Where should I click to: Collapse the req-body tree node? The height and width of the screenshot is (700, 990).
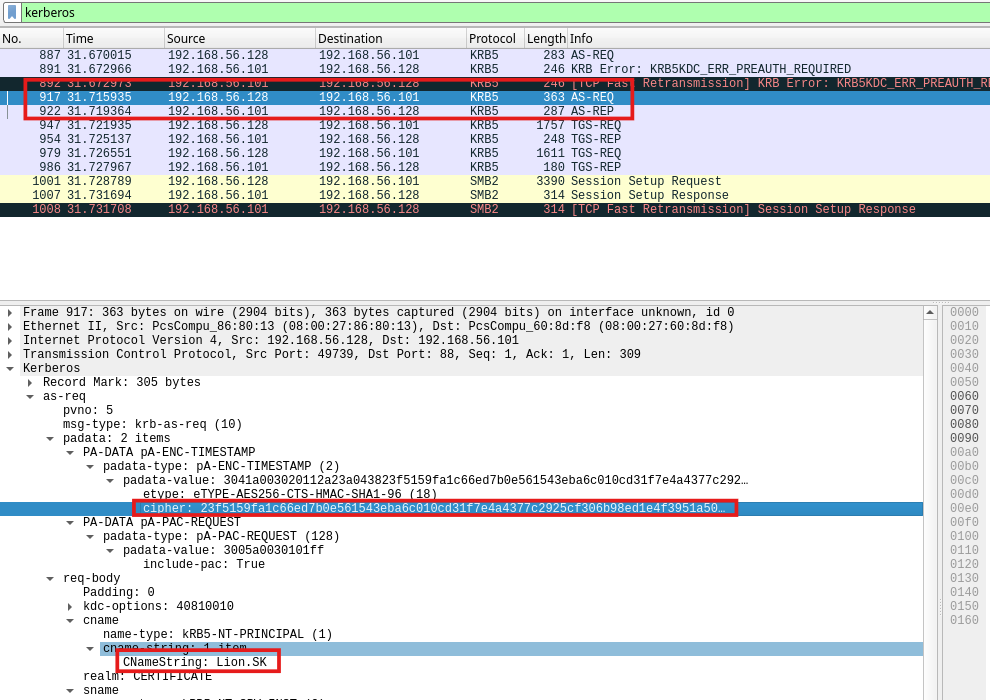(50, 579)
